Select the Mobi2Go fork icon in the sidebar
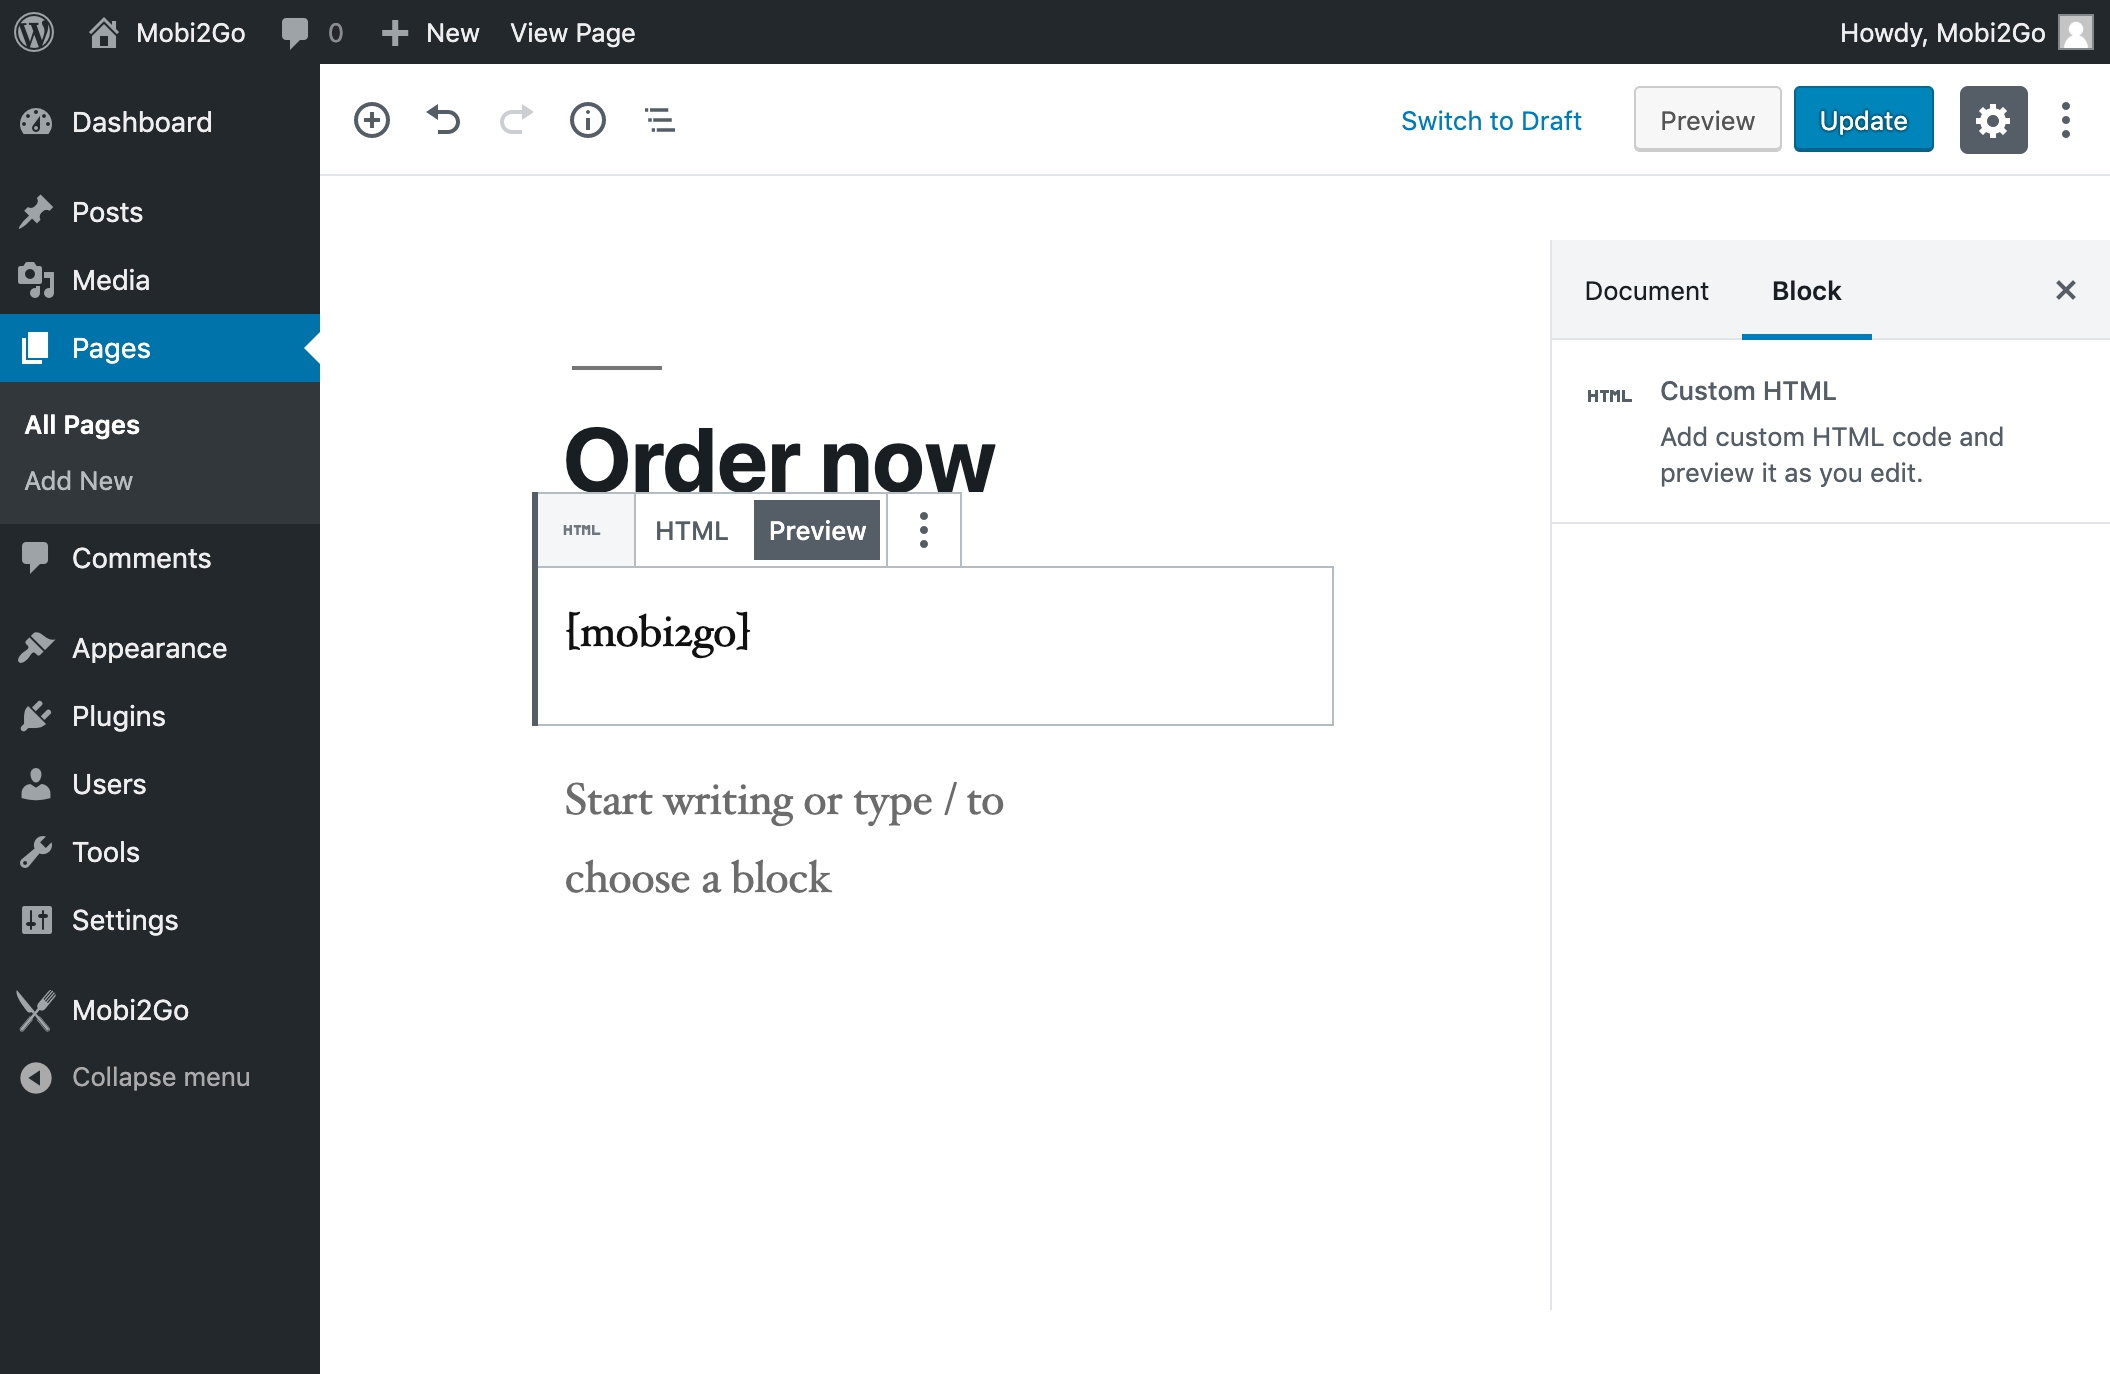 coord(36,1010)
